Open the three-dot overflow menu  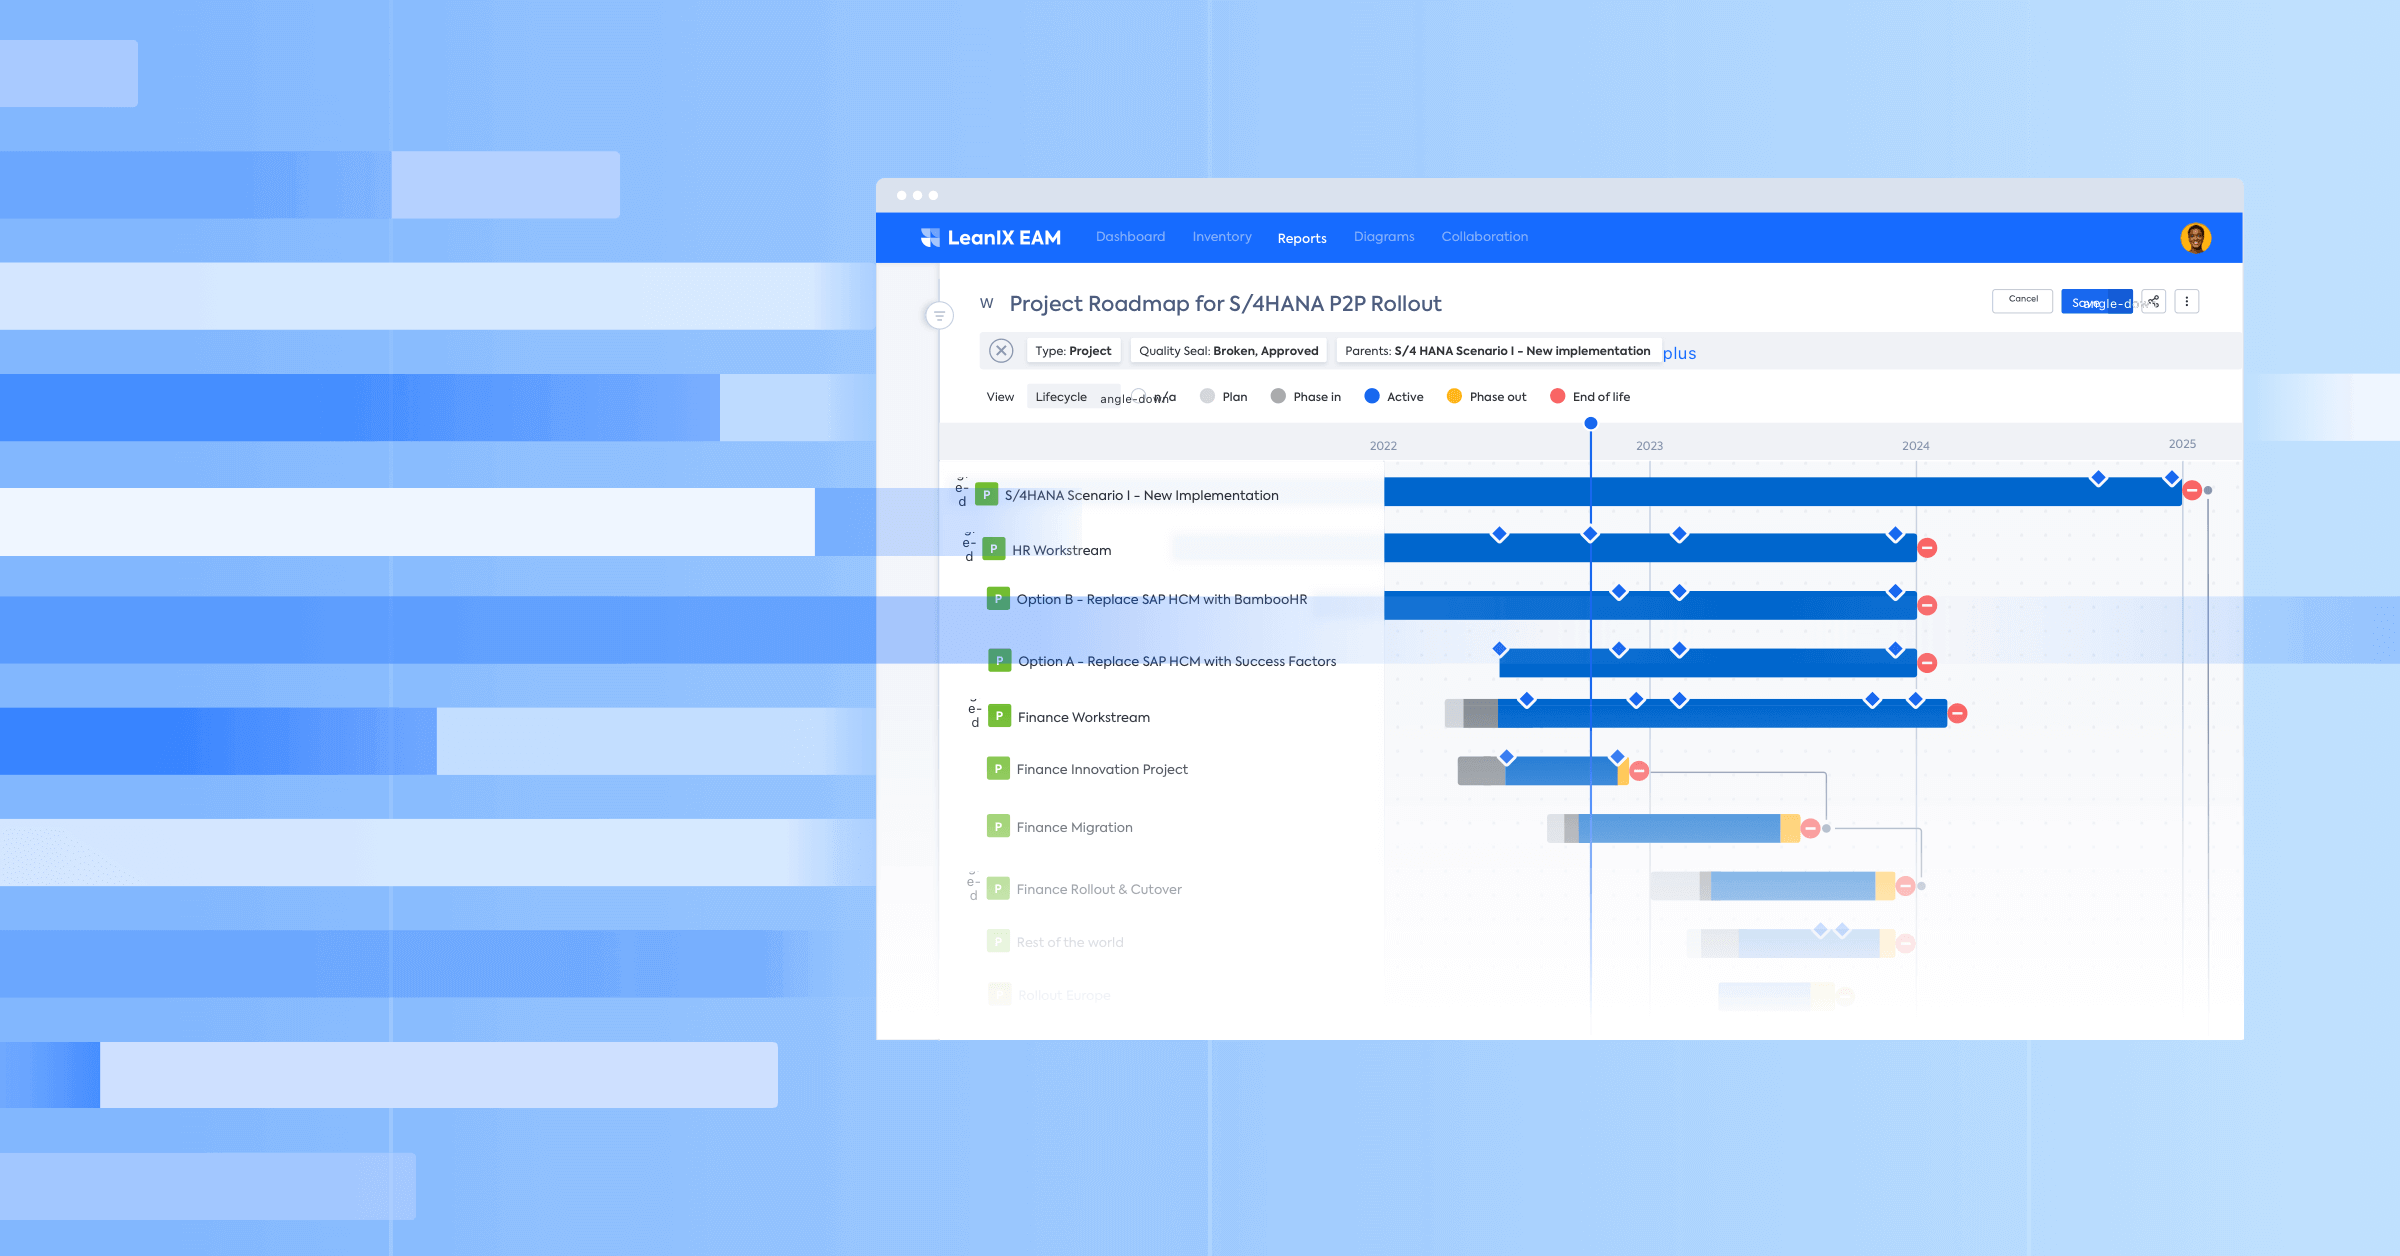pyautogui.click(x=2187, y=301)
